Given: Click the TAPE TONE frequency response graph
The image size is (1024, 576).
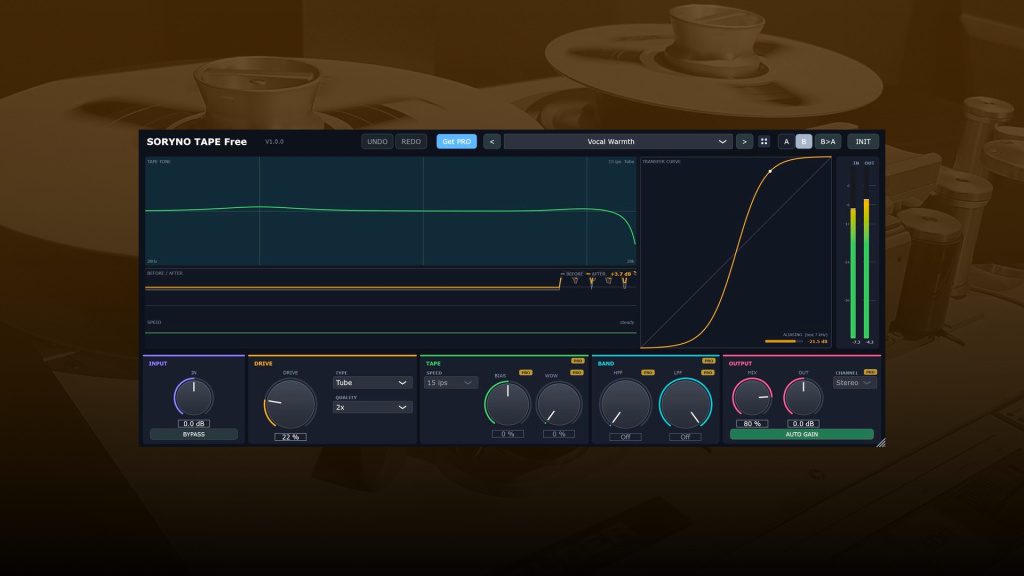Looking at the screenshot, I should [391, 211].
